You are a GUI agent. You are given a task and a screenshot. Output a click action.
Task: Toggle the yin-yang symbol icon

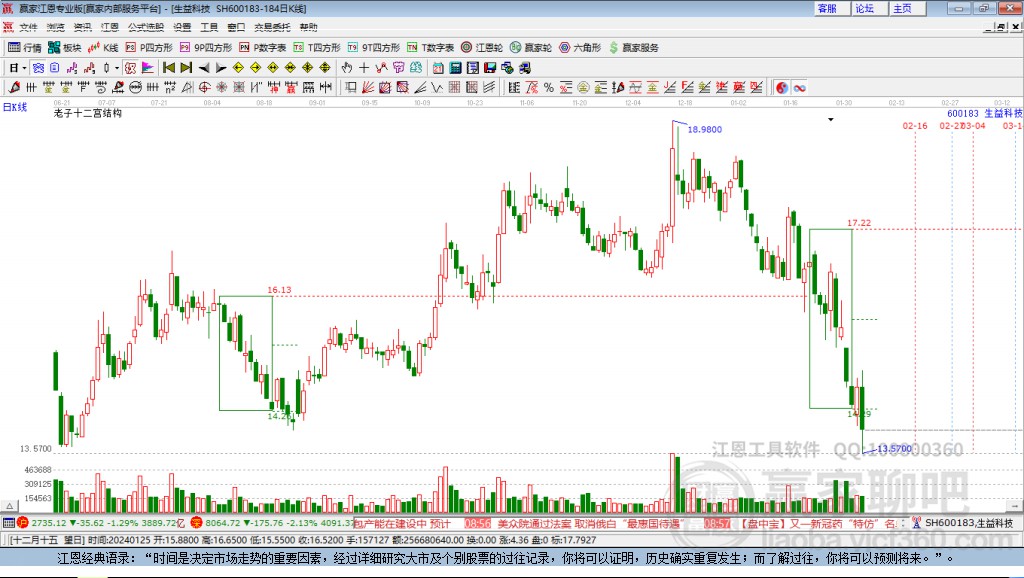(x=782, y=88)
